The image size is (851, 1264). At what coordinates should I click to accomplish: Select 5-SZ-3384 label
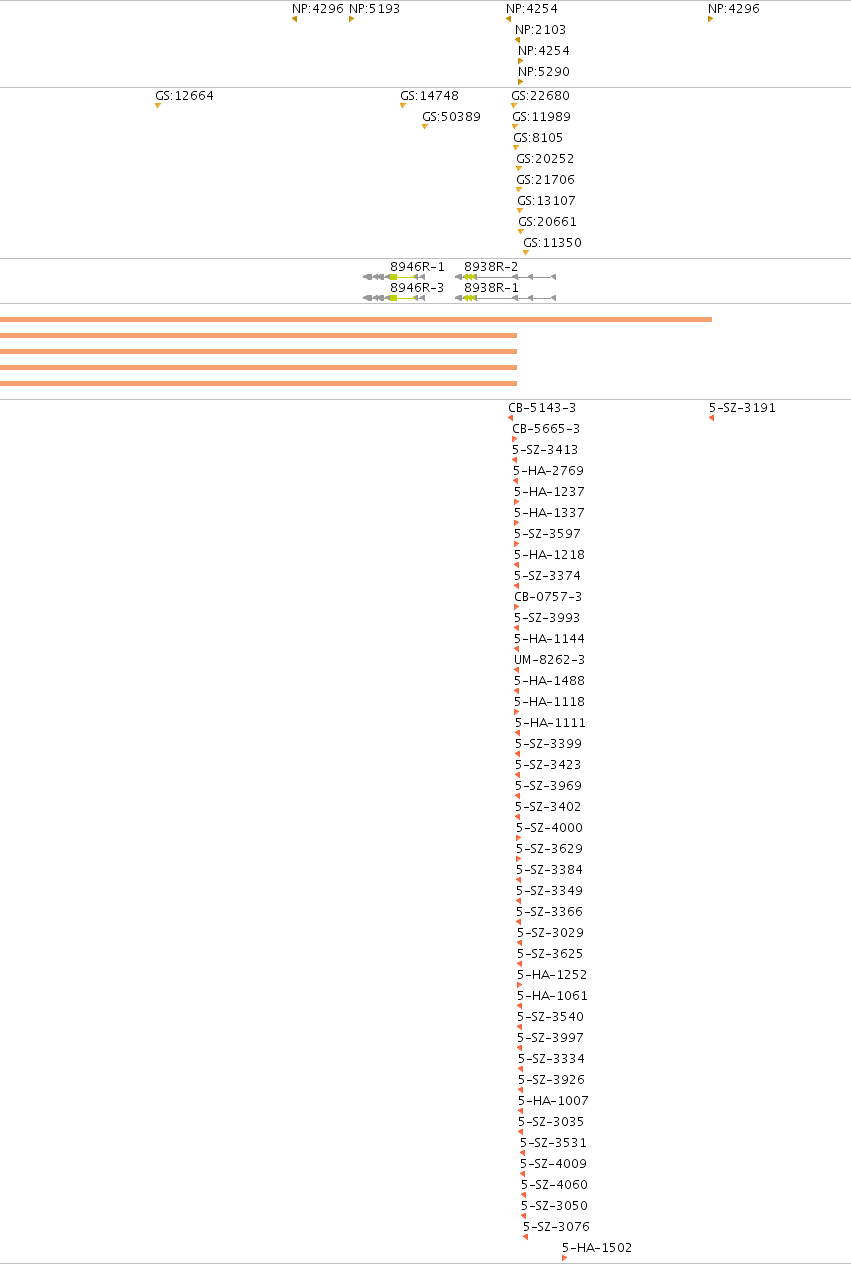(x=549, y=871)
